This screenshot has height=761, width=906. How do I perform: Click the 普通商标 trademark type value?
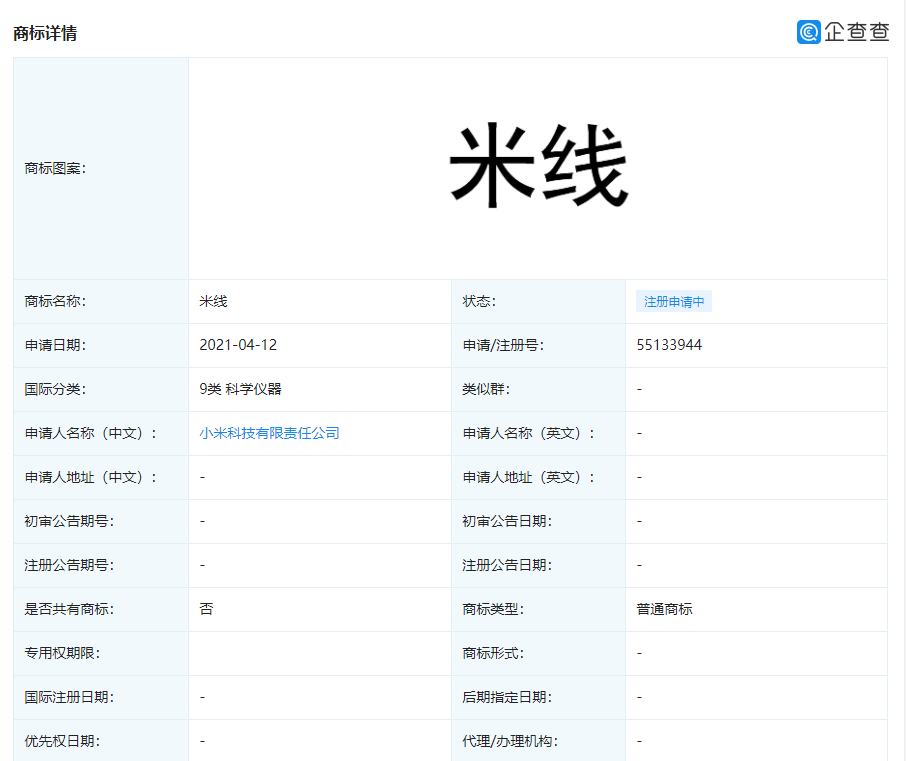[664, 609]
